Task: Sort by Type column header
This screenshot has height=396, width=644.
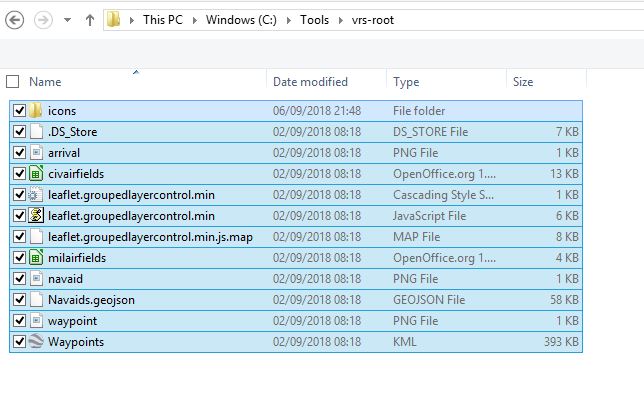Action: (x=406, y=82)
